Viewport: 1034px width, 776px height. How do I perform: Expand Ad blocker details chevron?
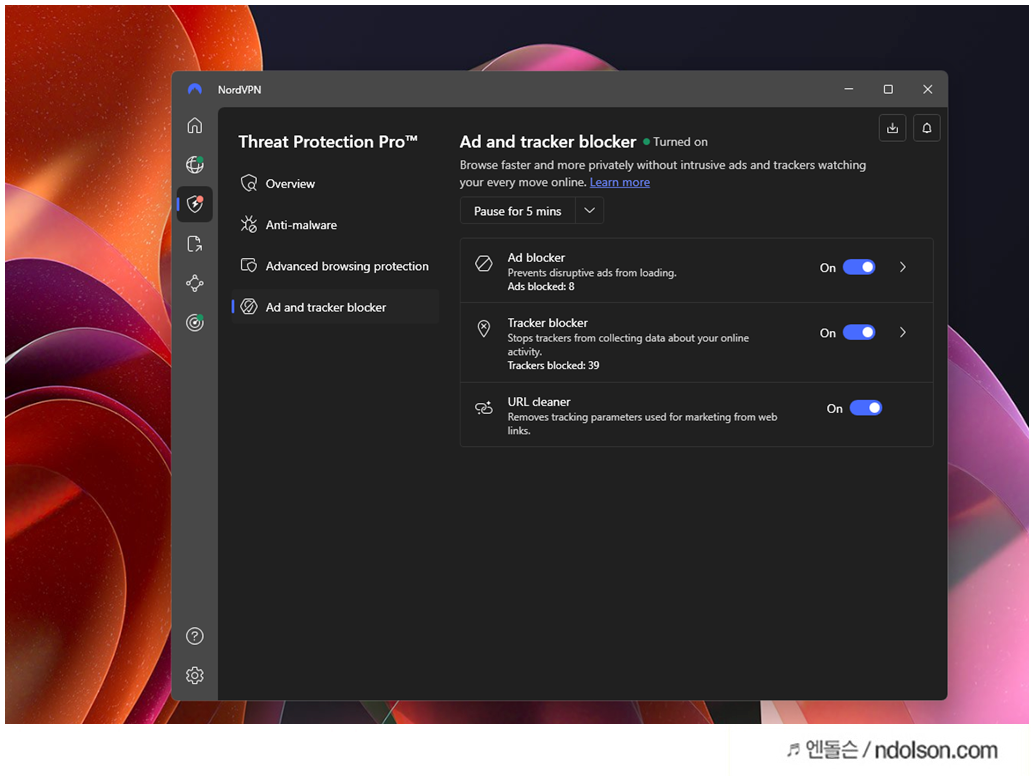coord(903,267)
